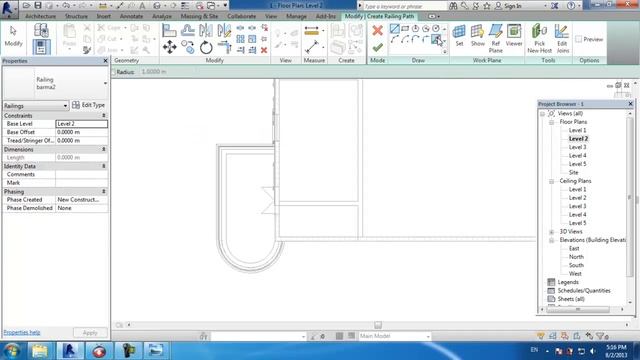The image size is (640, 360).
Task: Open File Explorer from the taskbar
Action: pos(40,351)
